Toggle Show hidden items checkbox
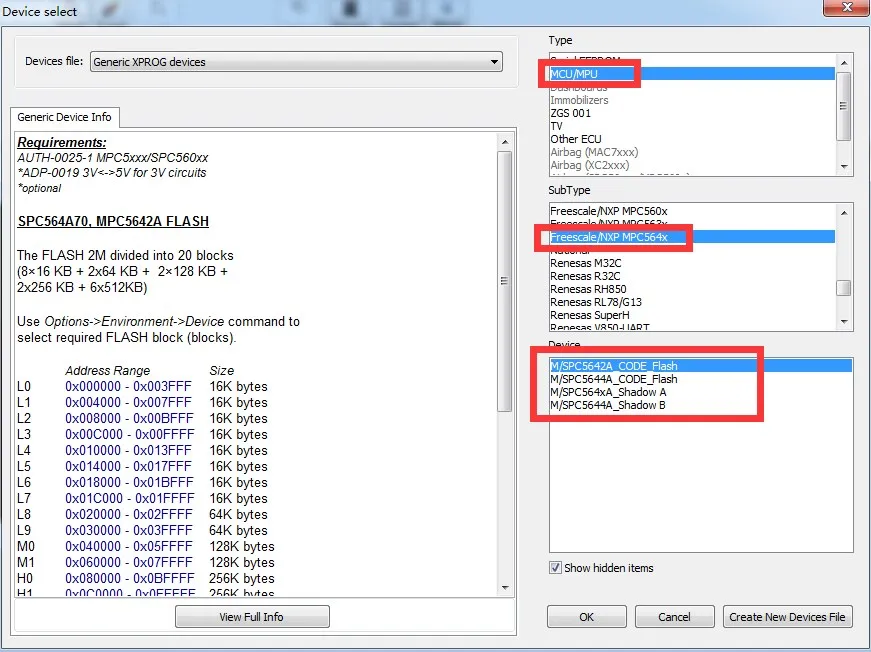Viewport: 871px width, 652px height. (555, 568)
